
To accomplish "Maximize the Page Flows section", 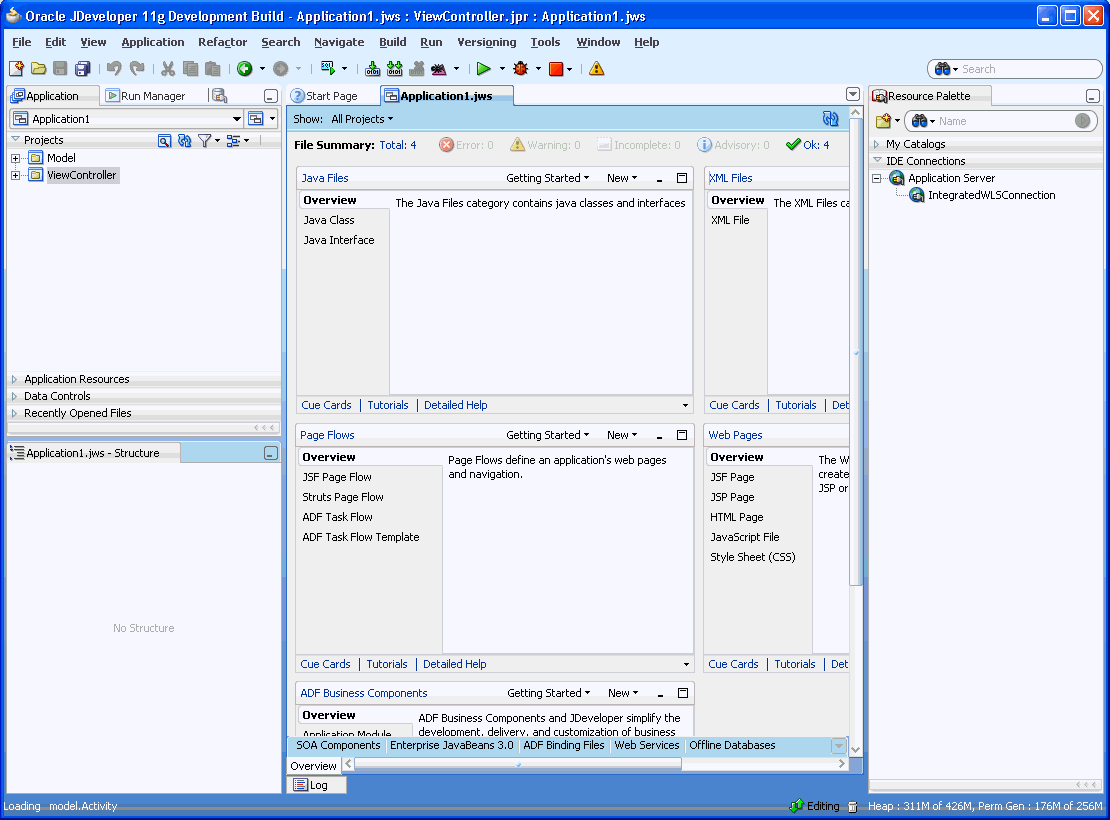I will (682, 435).
